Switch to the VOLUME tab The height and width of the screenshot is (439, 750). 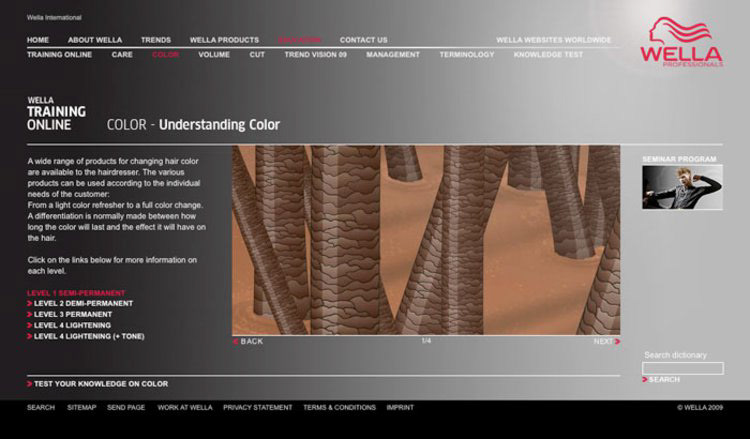214,55
